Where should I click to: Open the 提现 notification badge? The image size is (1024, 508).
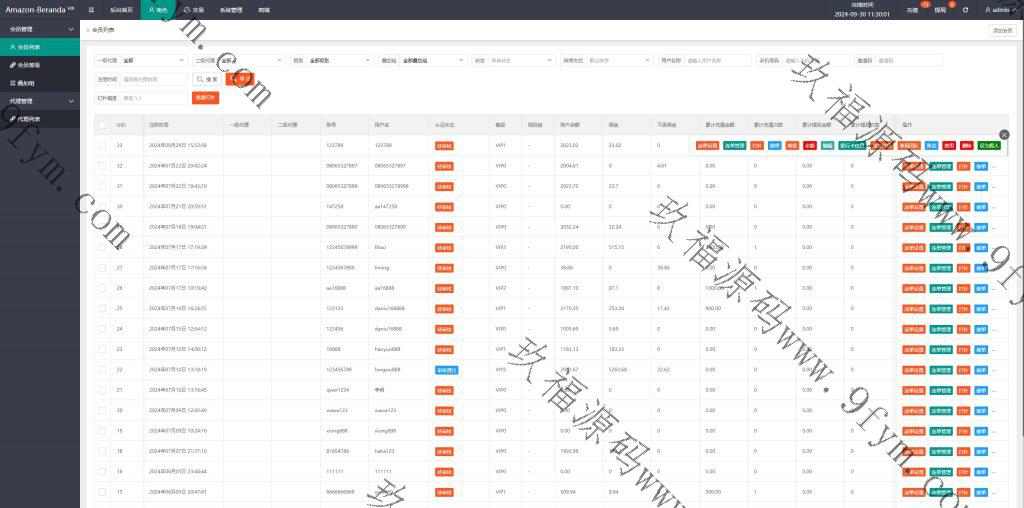(939, 9)
